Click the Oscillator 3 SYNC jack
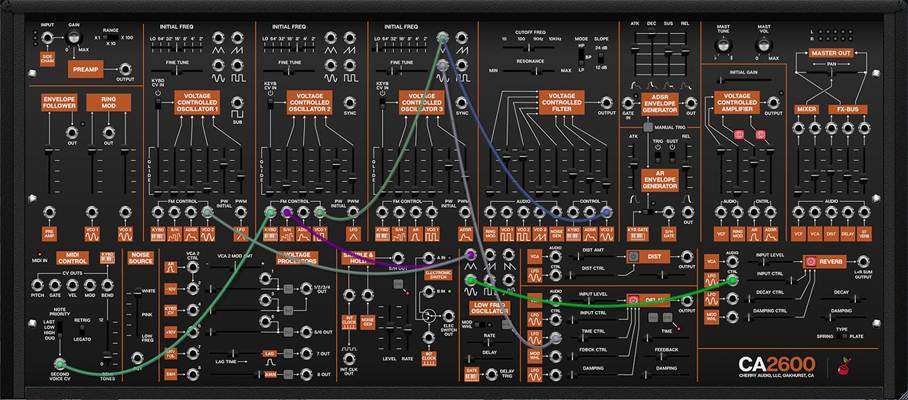Viewport: 908px width, 400px height. click(462, 102)
